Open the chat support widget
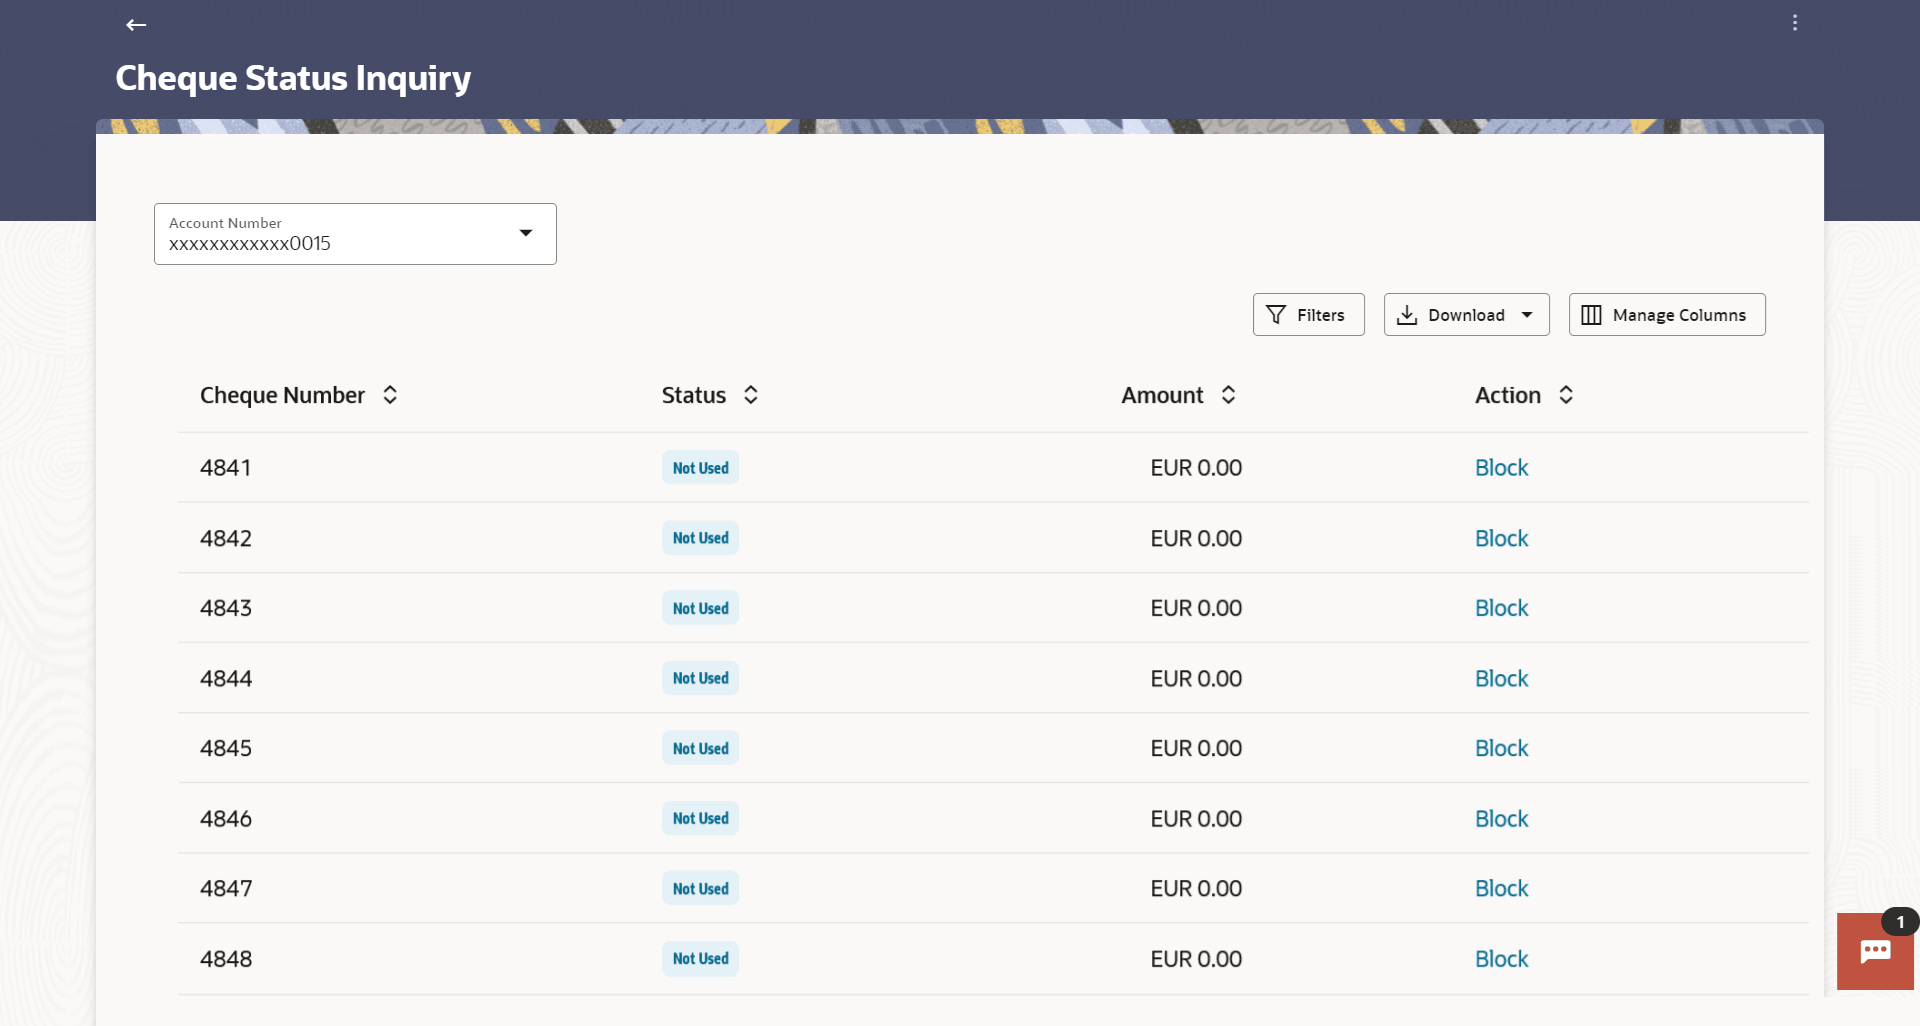The width and height of the screenshot is (1920, 1026). click(1875, 951)
